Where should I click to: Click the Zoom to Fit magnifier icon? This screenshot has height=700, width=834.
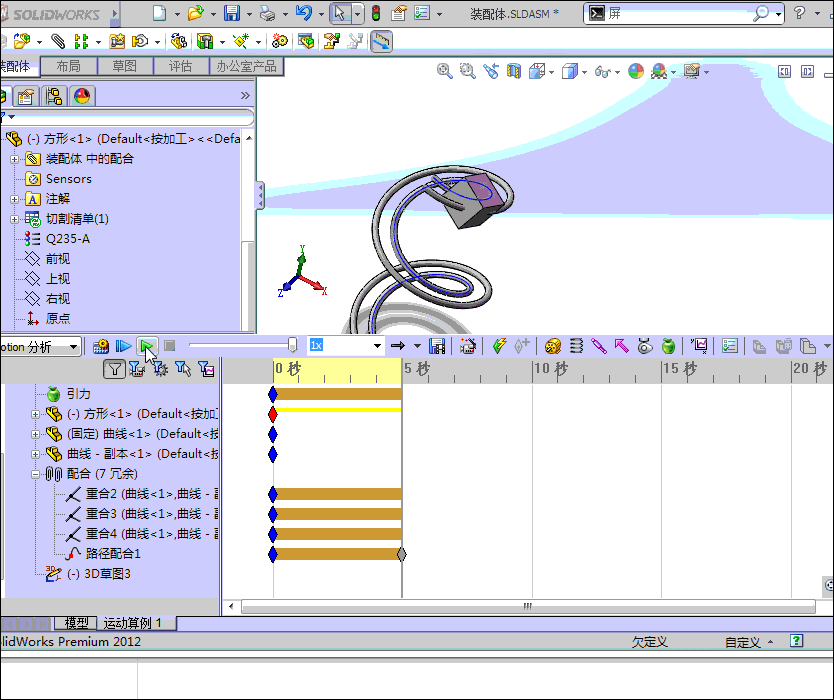coord(445,71)
